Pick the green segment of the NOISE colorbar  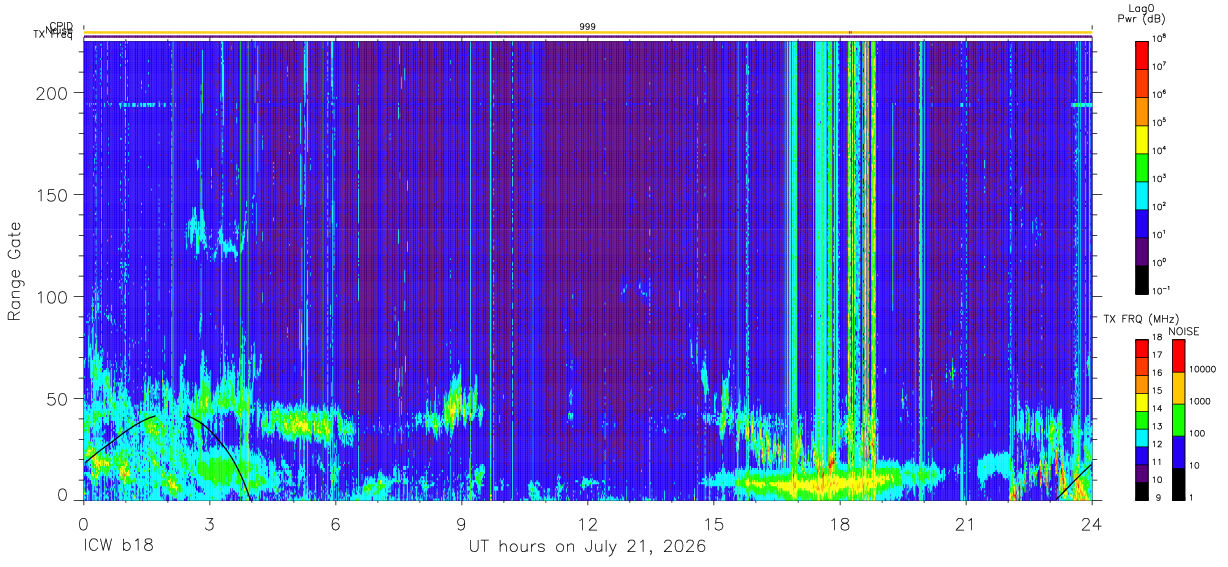1178,420
